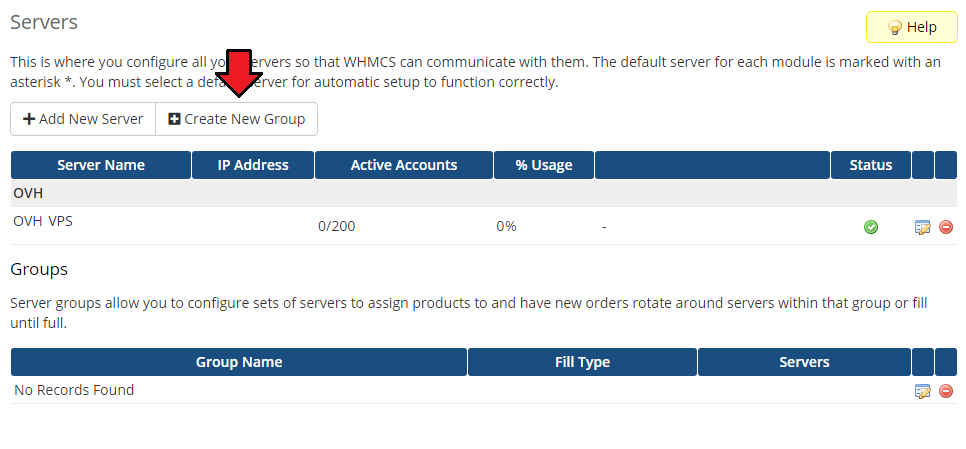
Task: Click the green status checkmark for OVH VPS
Action: tap(871, 227)
